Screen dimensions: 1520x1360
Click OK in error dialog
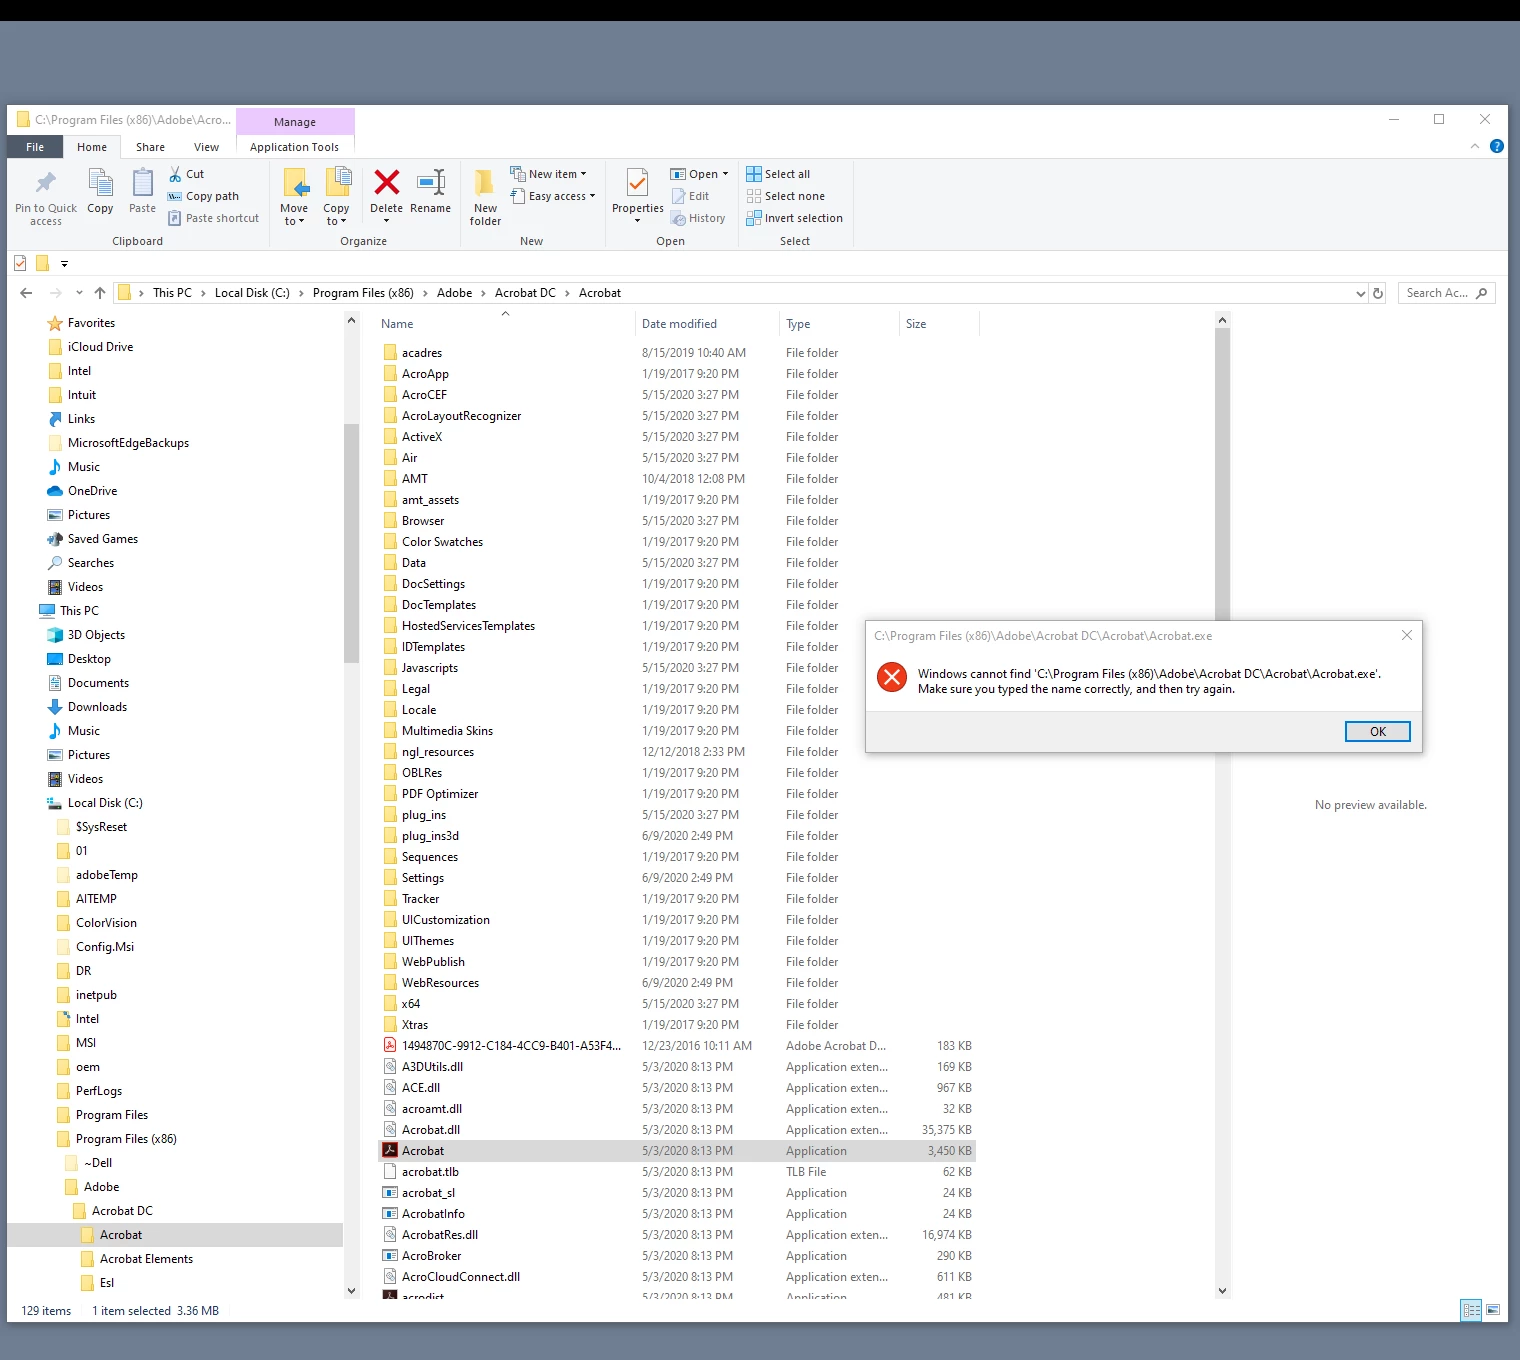tap(1378, 731)
